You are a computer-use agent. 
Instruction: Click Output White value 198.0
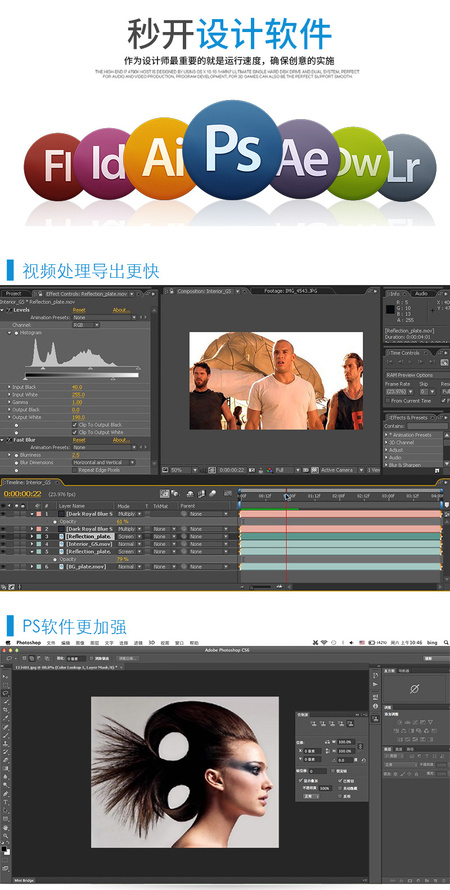[x=77, y=417]
